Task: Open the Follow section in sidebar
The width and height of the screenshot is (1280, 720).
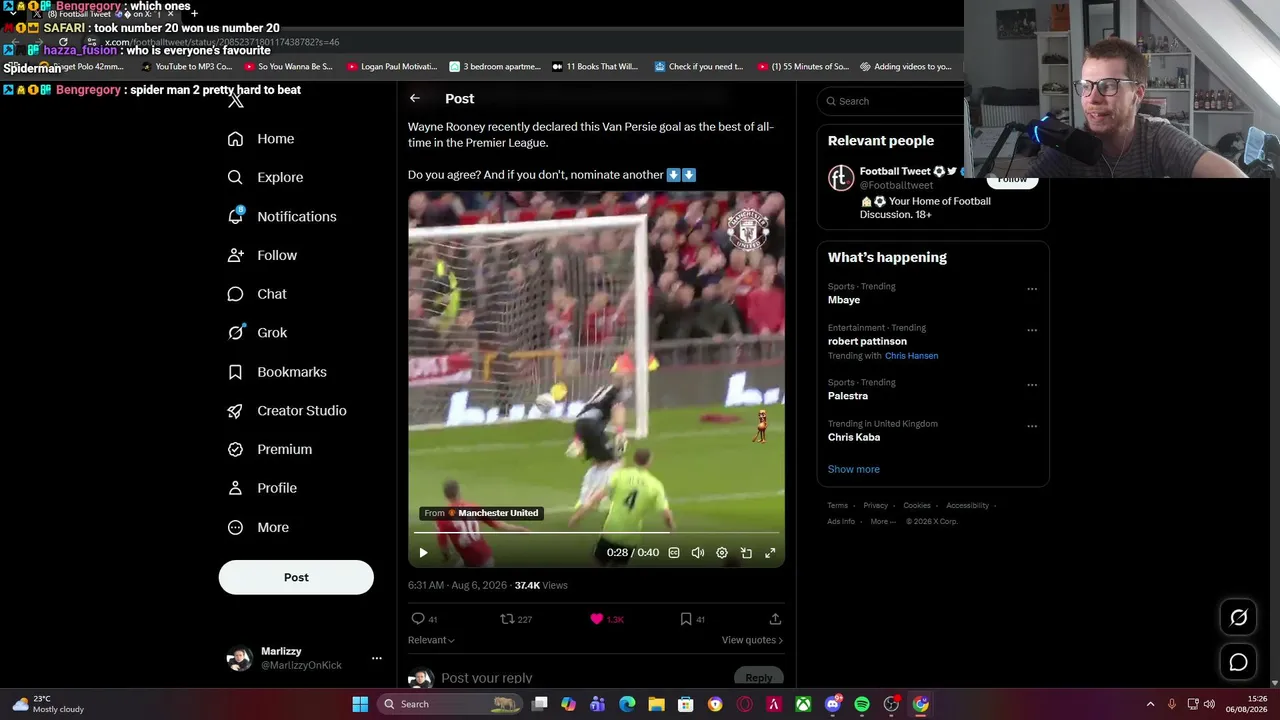Action: [x=262, y=255]
